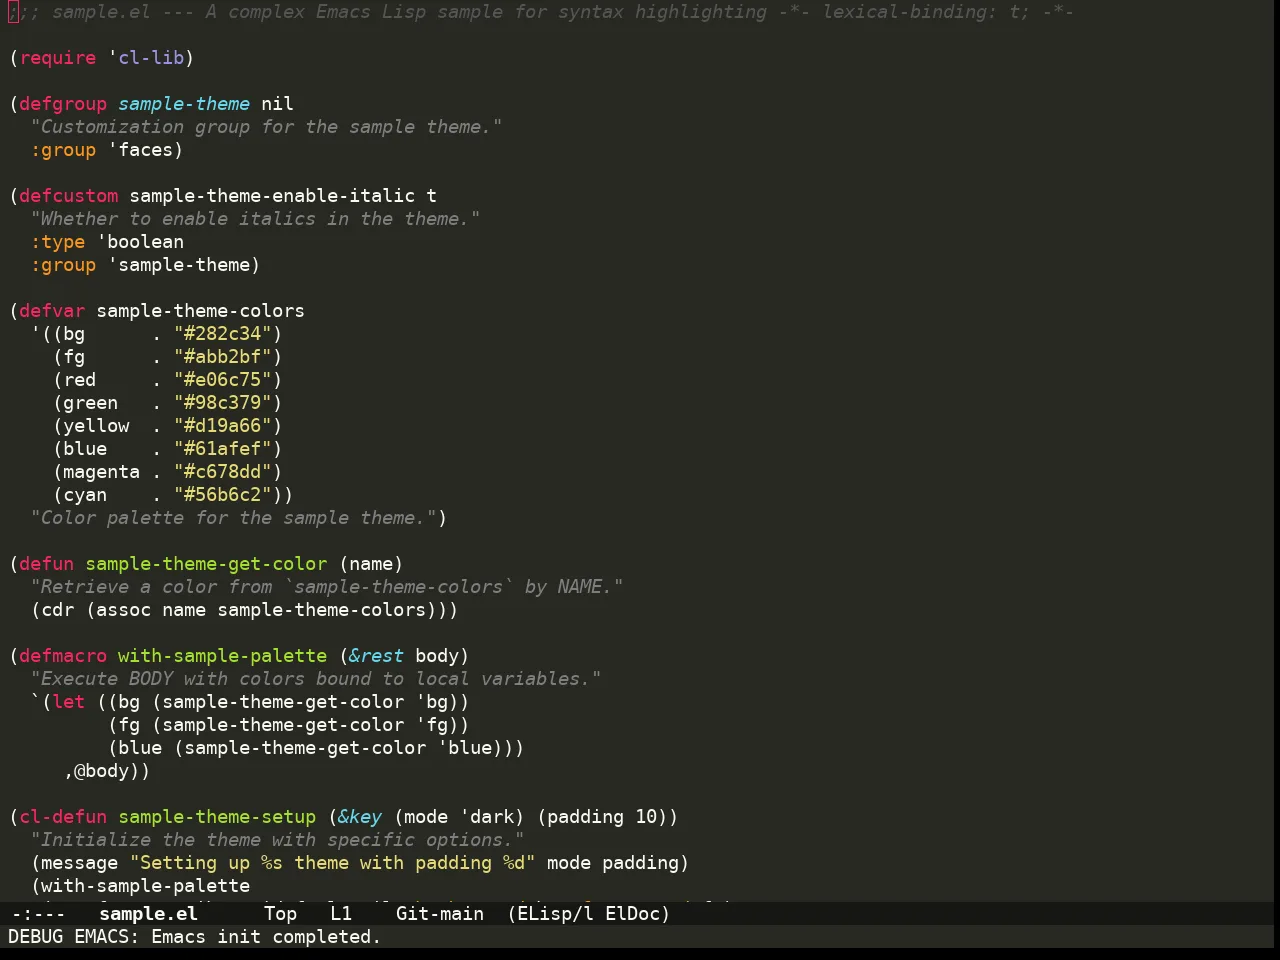This screenshot has width=1280, height=960.
Task: Click the "#61afef" color string
Action: point(222,449)
